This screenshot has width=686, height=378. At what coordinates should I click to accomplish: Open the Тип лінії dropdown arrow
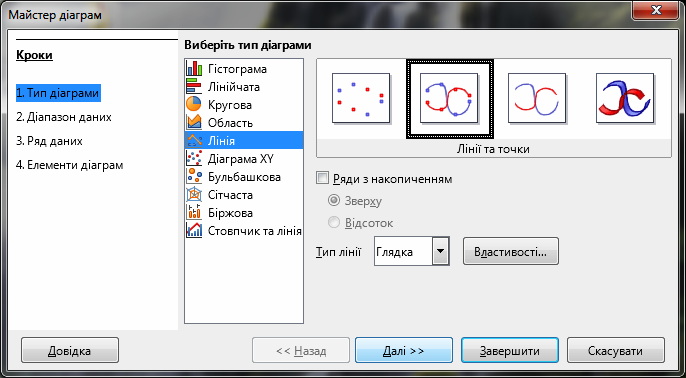point(441,251)
